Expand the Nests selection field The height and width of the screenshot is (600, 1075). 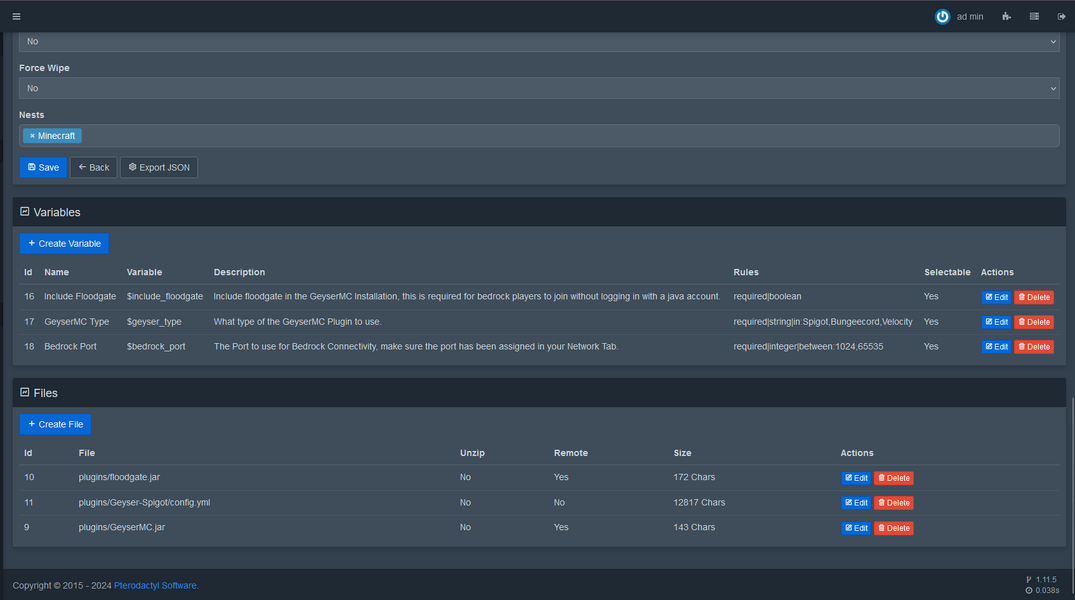tap(538, 135)
